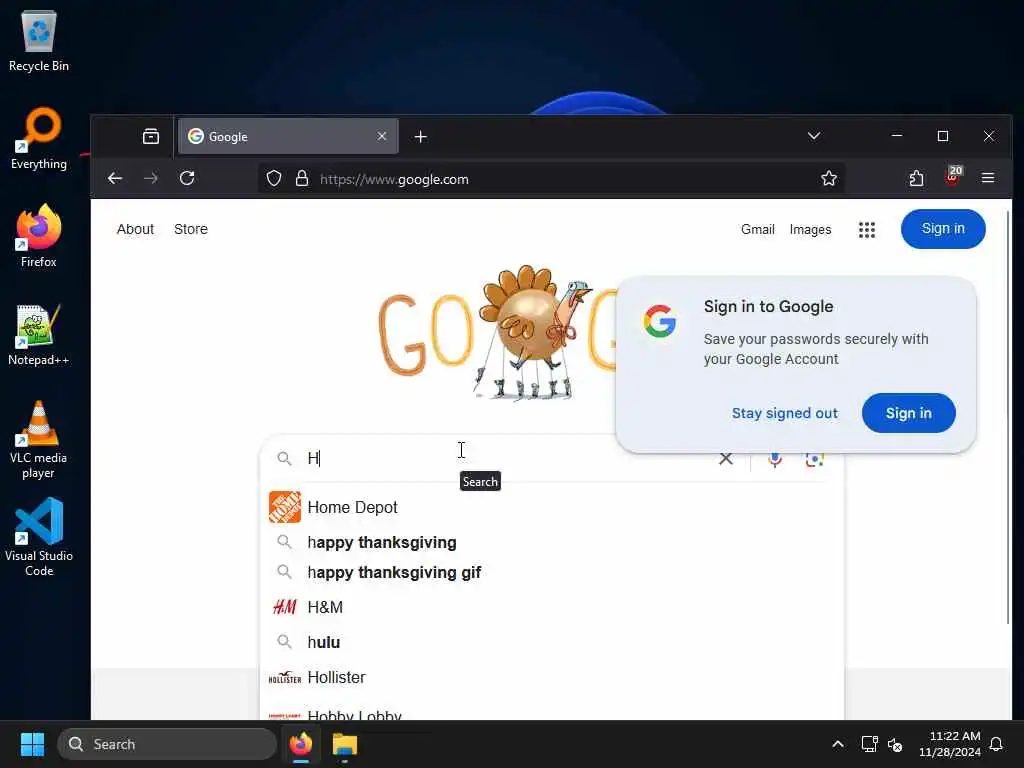
Task: Launch the Everything search desktop shortcut
Action: click(x=39, y=138)
